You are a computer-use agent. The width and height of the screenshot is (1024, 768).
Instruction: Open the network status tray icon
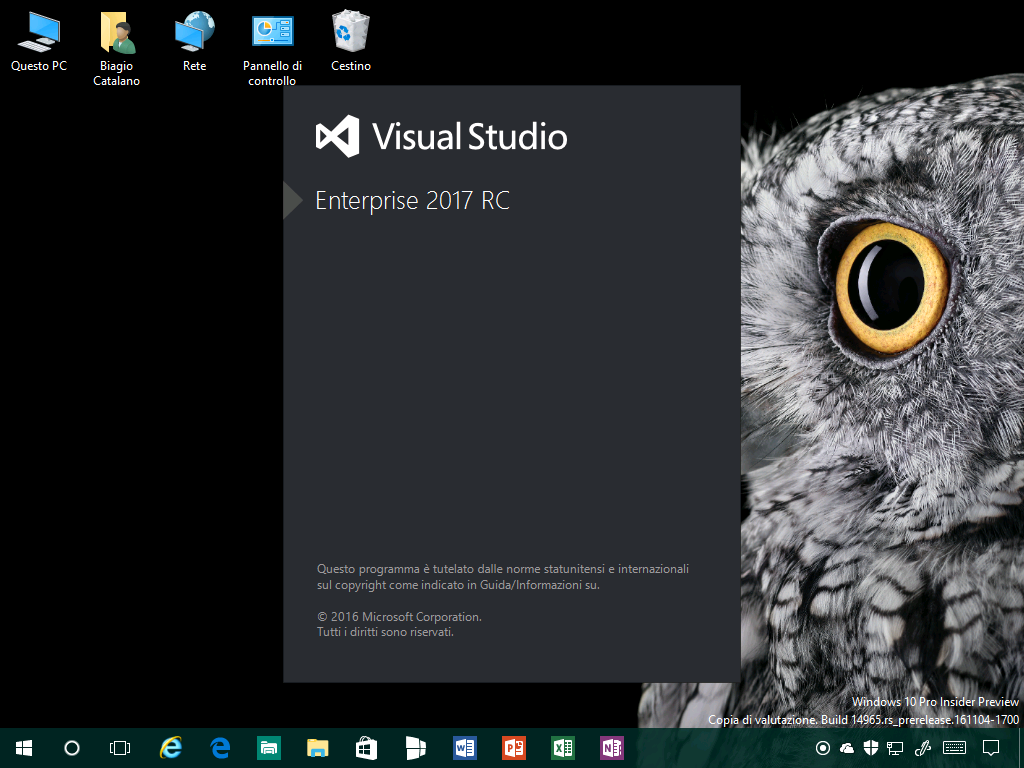pos(895,748)
